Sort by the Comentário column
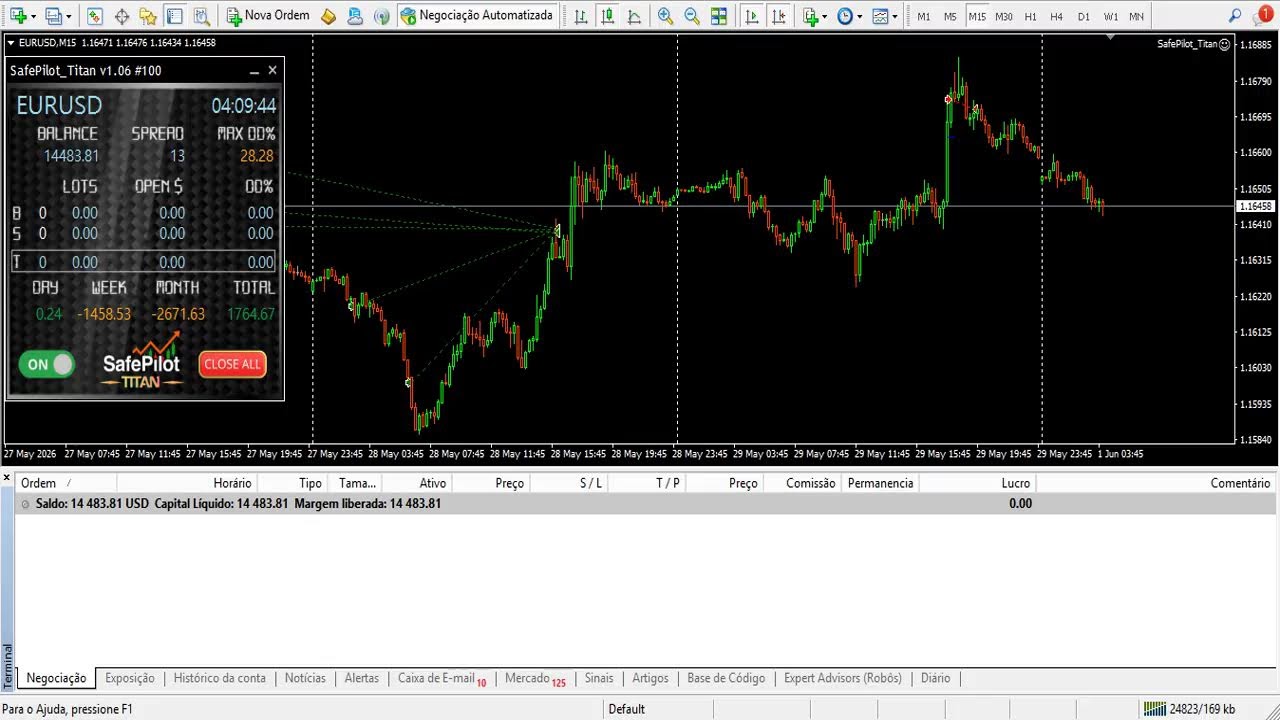The image size is (1280, 720). 1240,483
